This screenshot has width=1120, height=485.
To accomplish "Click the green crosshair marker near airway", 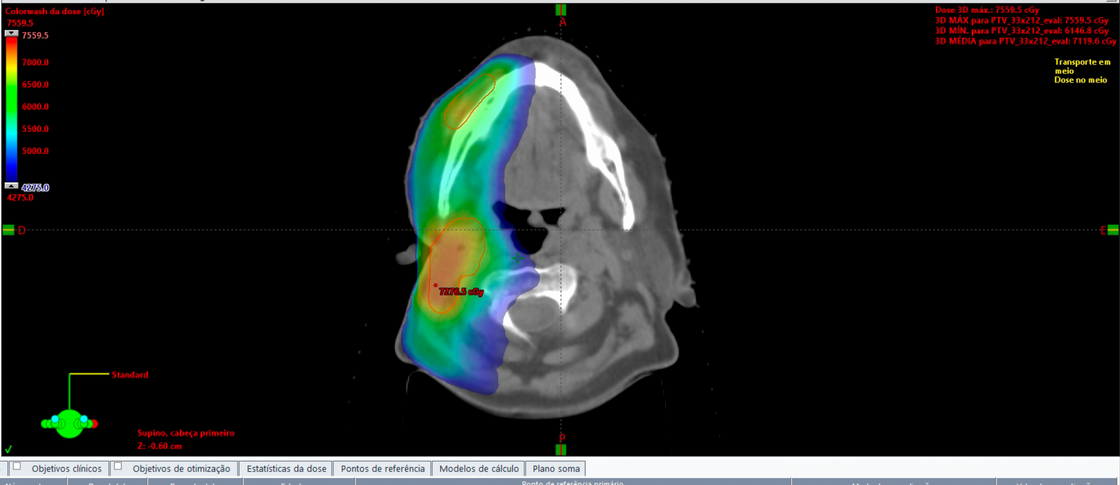I will click(519, 259).
